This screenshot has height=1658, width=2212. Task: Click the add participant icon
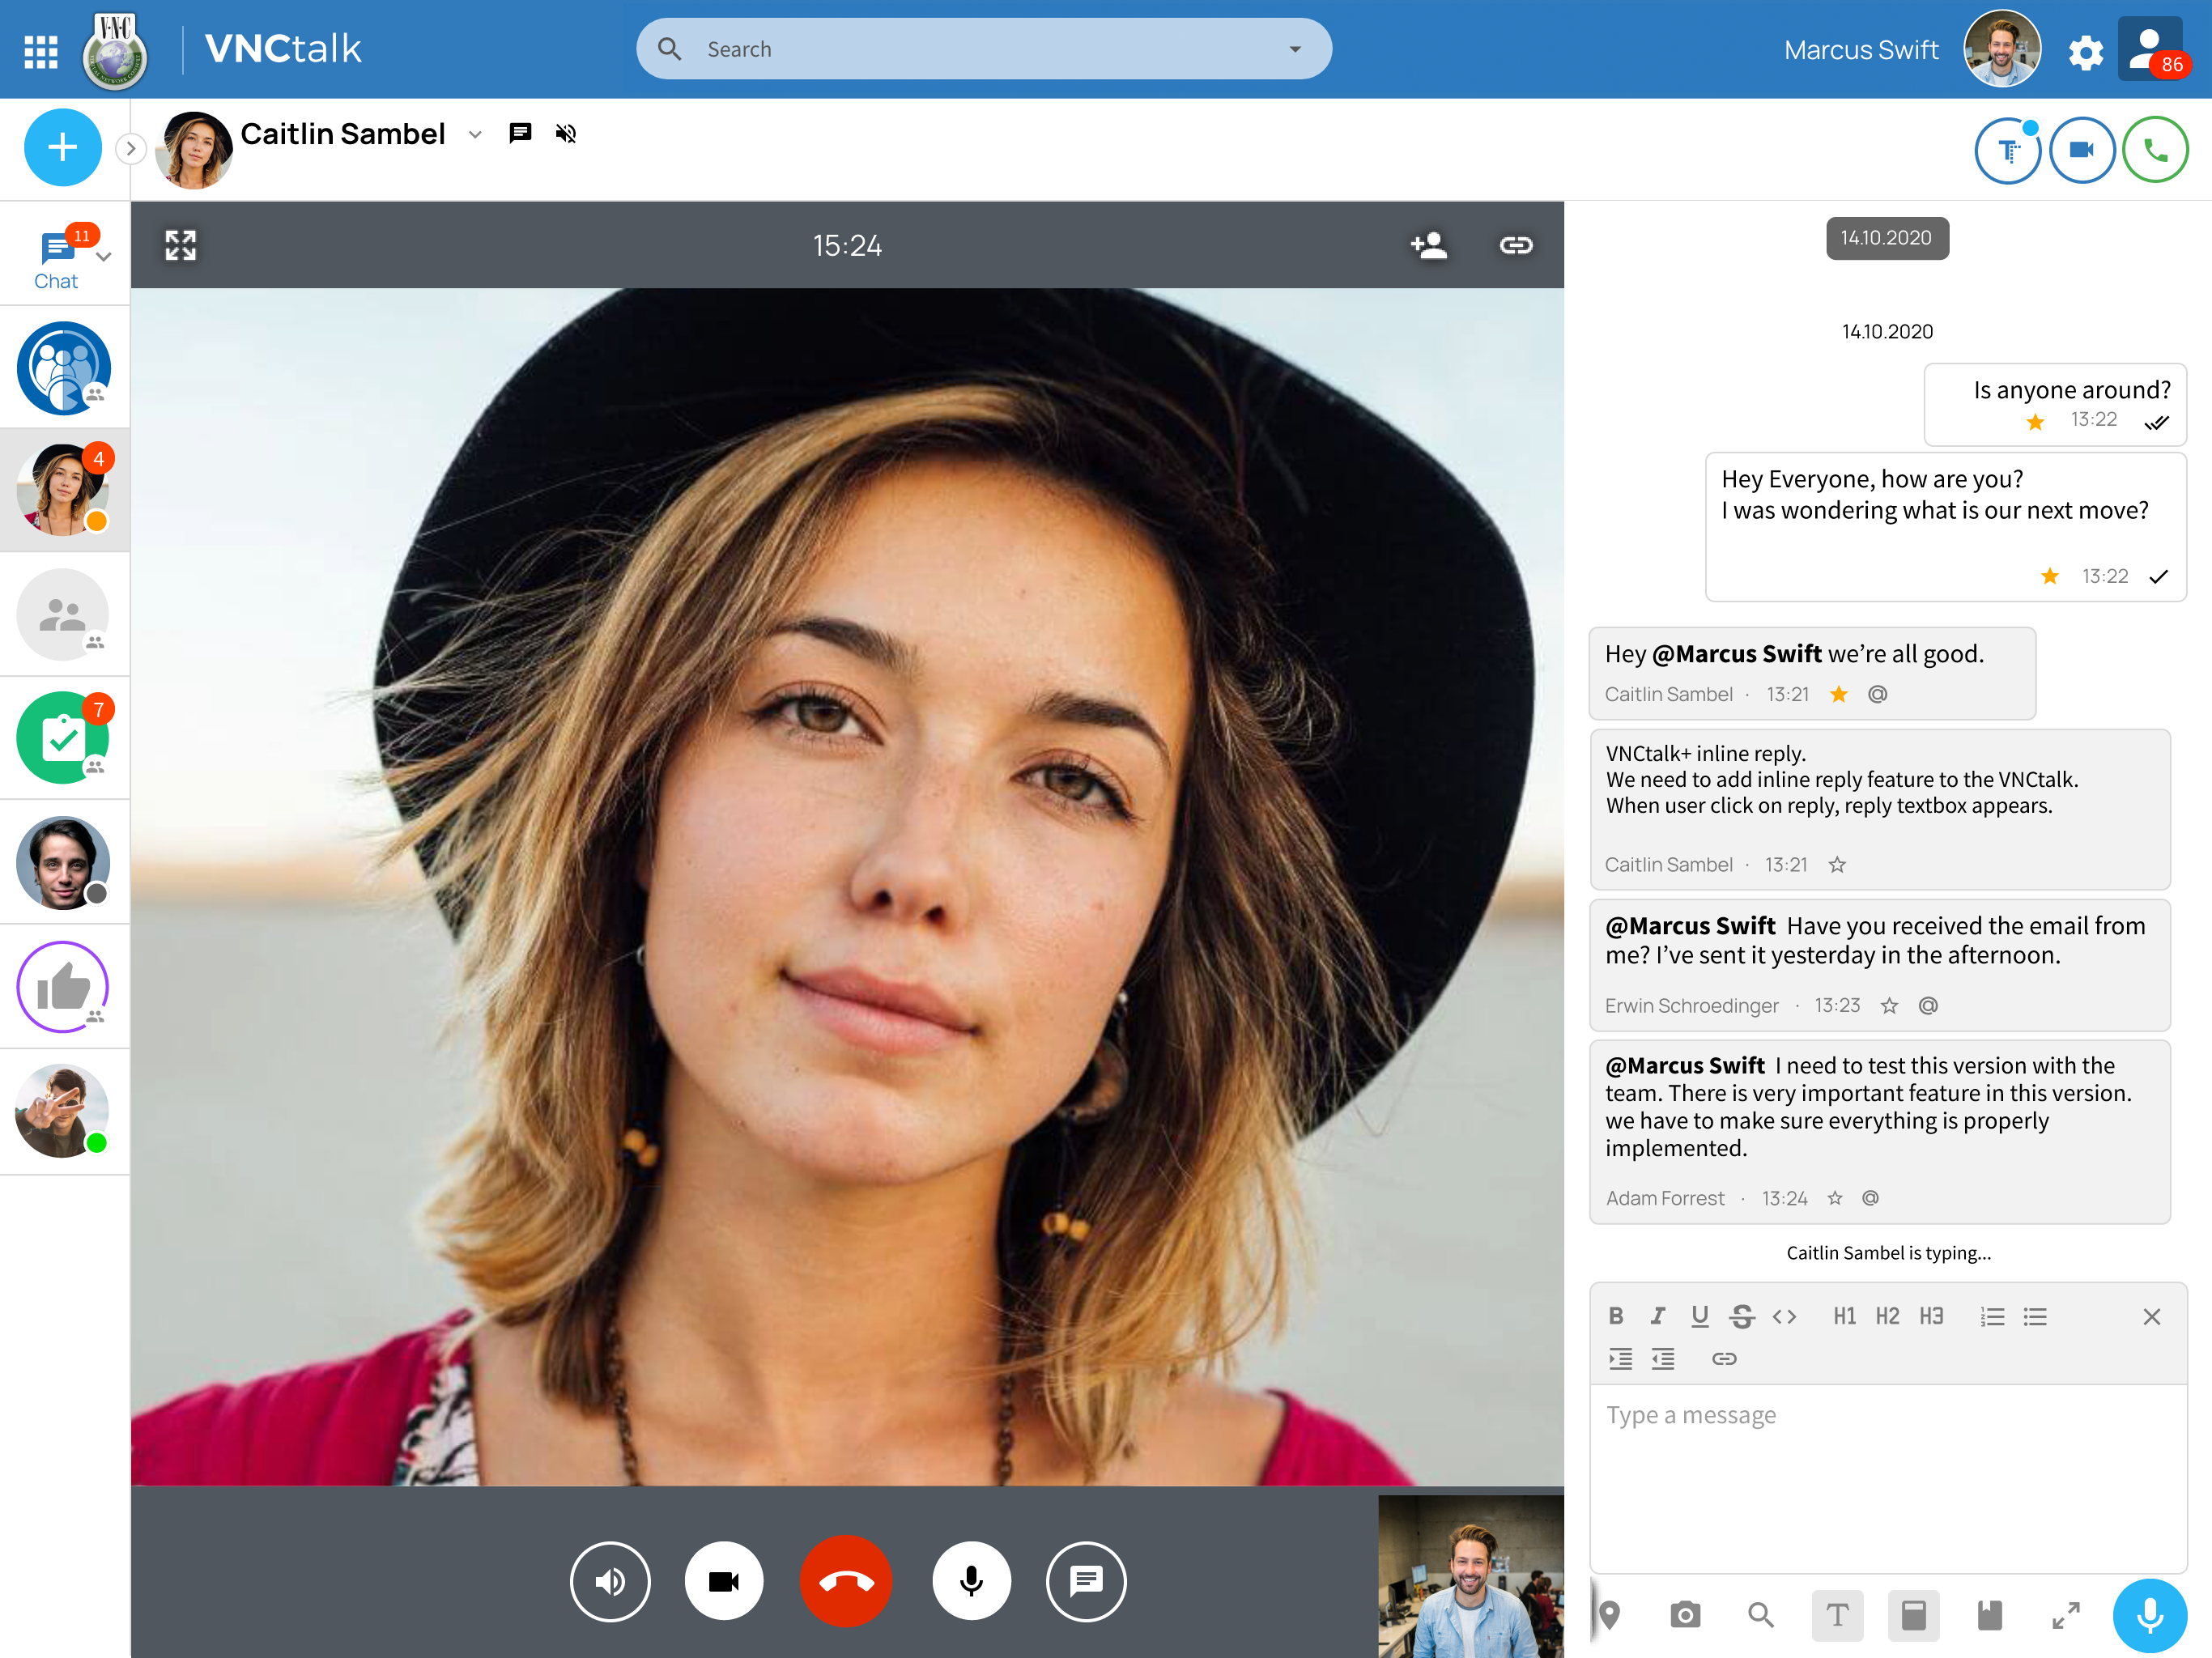pyautogui.click(x=1428, y=245)
